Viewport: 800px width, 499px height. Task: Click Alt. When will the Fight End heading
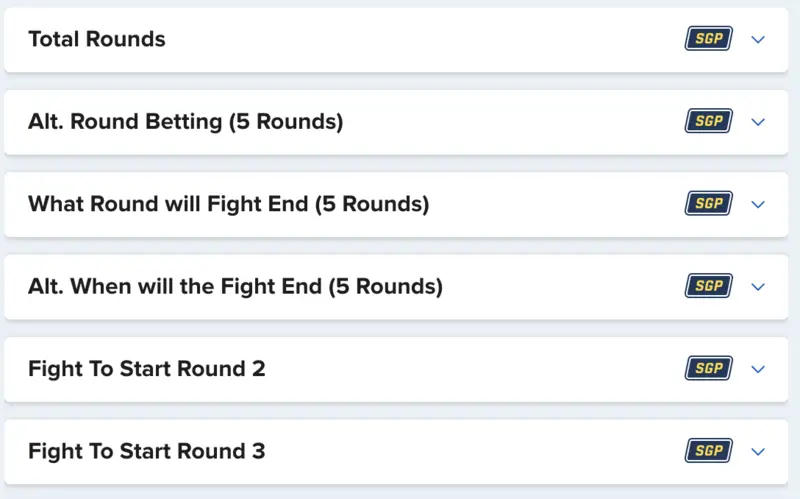(x=235, y=286)
